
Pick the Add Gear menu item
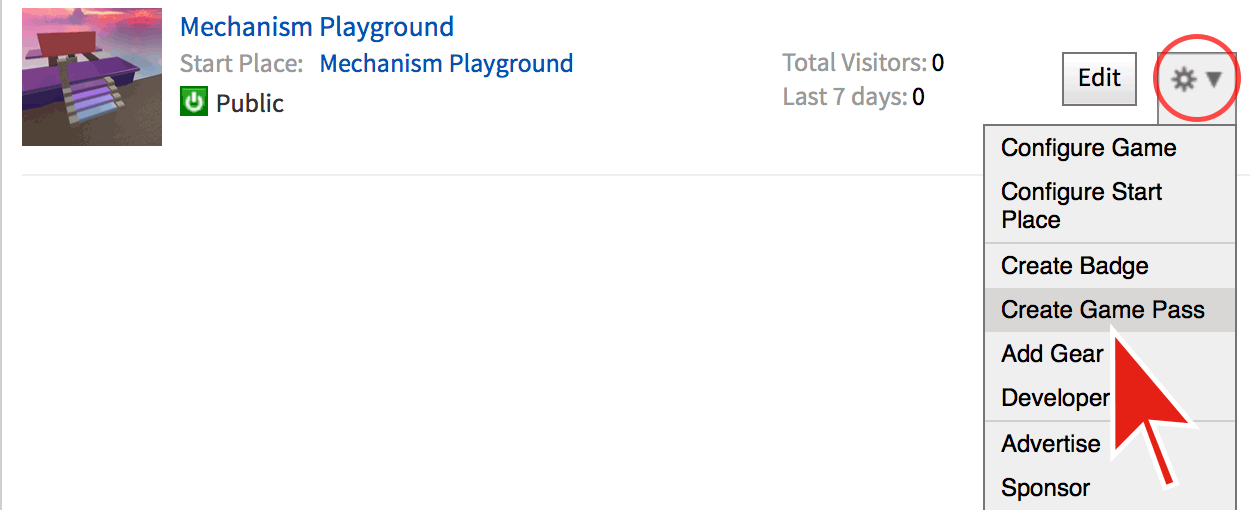point(1052,354)
